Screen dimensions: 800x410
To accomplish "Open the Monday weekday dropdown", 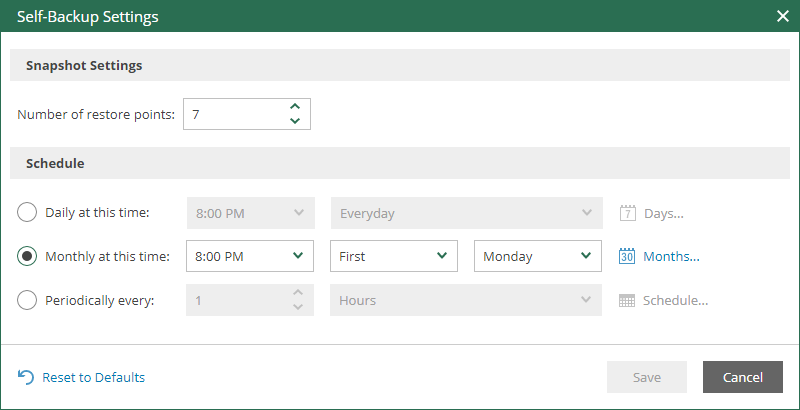I will tap(537, 256).
